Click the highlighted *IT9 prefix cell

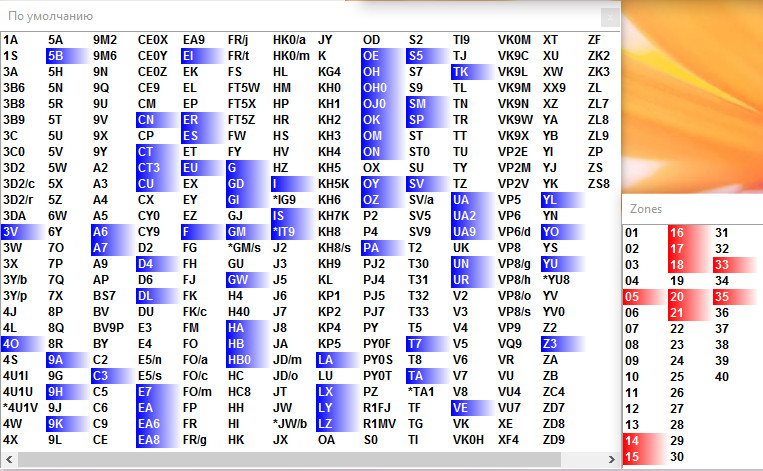285,231
